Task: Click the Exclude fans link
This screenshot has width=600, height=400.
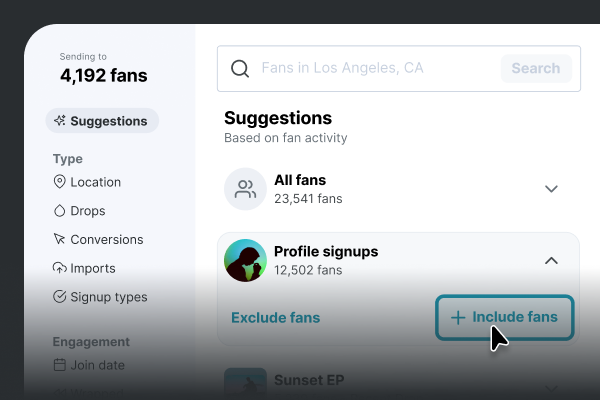Action: [276, 318]
